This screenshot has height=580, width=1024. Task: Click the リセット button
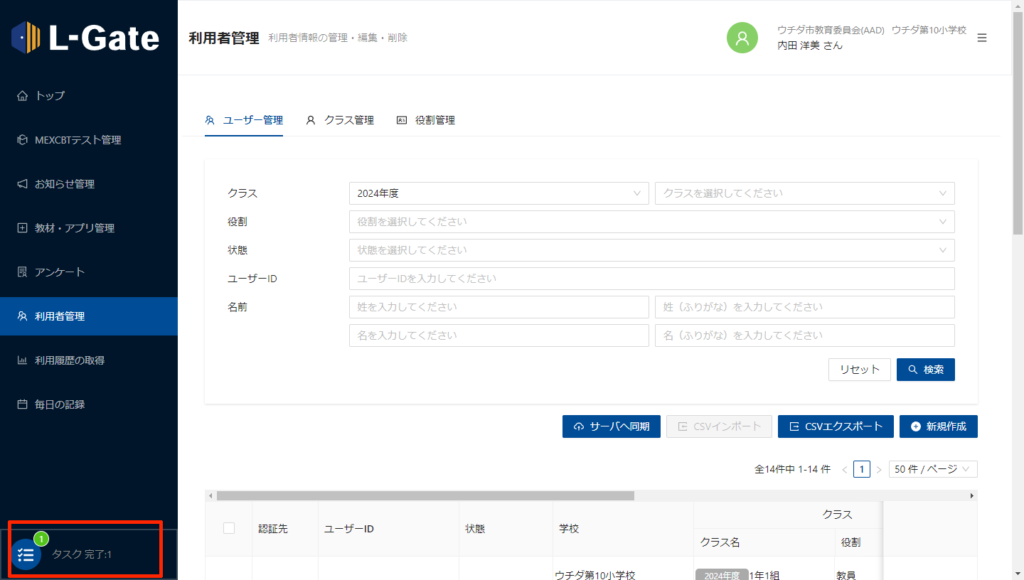859,369
